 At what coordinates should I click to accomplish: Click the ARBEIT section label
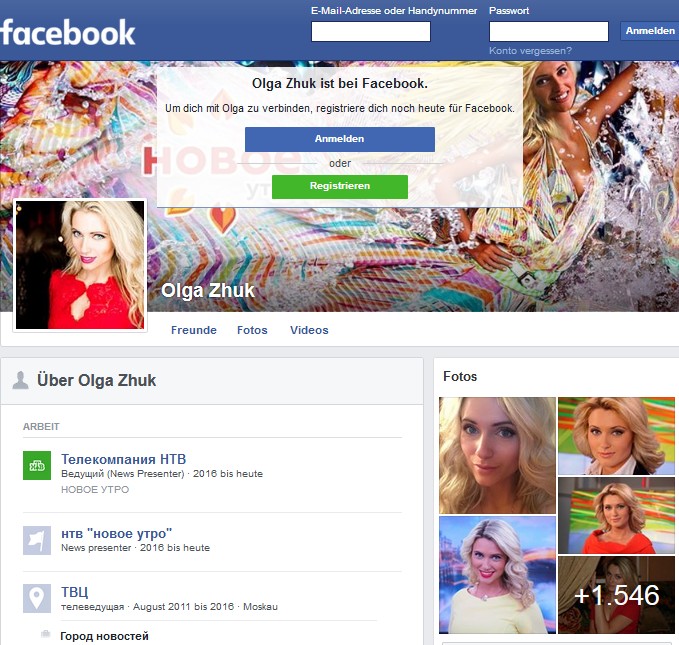[x=41, y=427]
